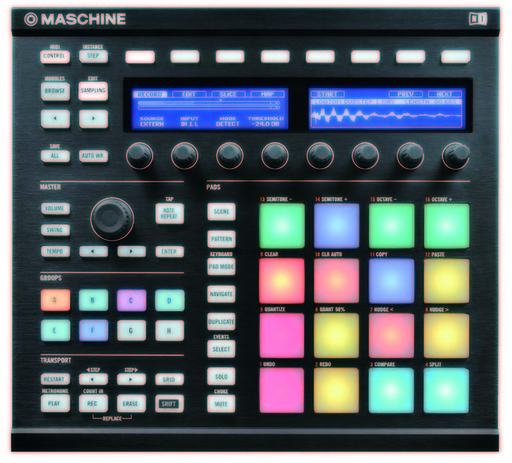512x463 pixels.
Task: Click Master right arrow beside Enter
Action: click(131, 251)
